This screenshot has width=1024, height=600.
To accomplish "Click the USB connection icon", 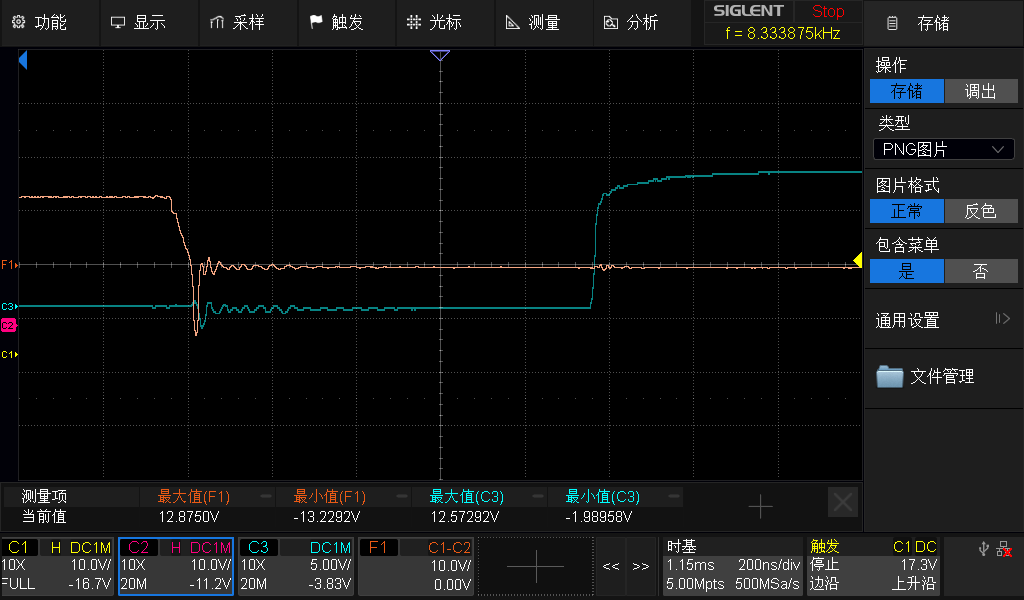I will (x=984, y=548).
